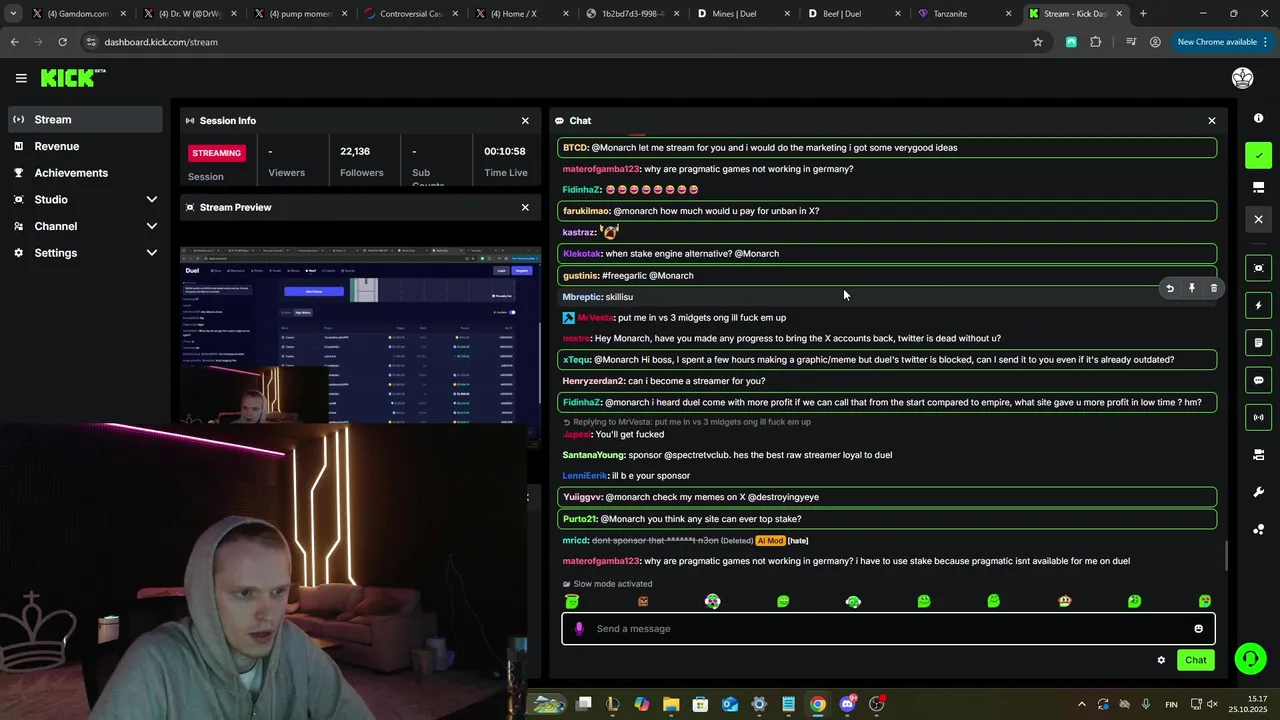Click the server rack icon in right sidebar
Viewport: 1280px width, 720px height.
1259,455
